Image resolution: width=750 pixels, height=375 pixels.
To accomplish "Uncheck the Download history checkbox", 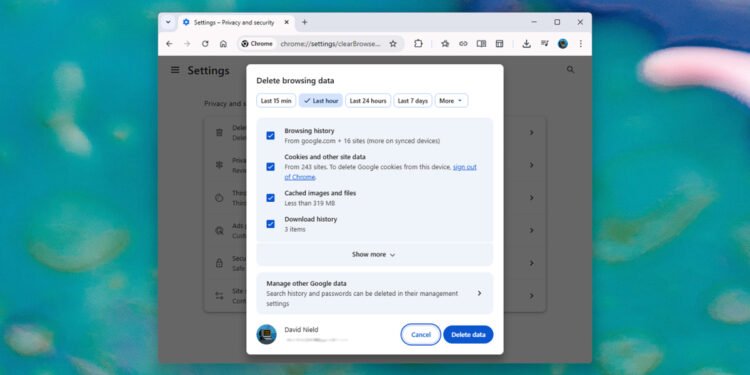I will [270, 224].
